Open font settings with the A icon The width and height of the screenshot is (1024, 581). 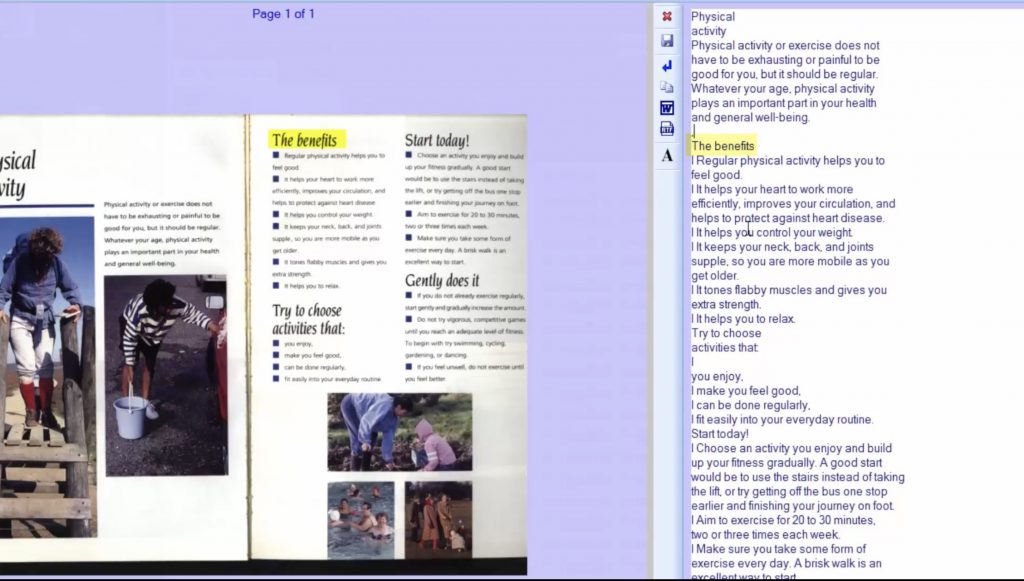(x=667, y=155)
